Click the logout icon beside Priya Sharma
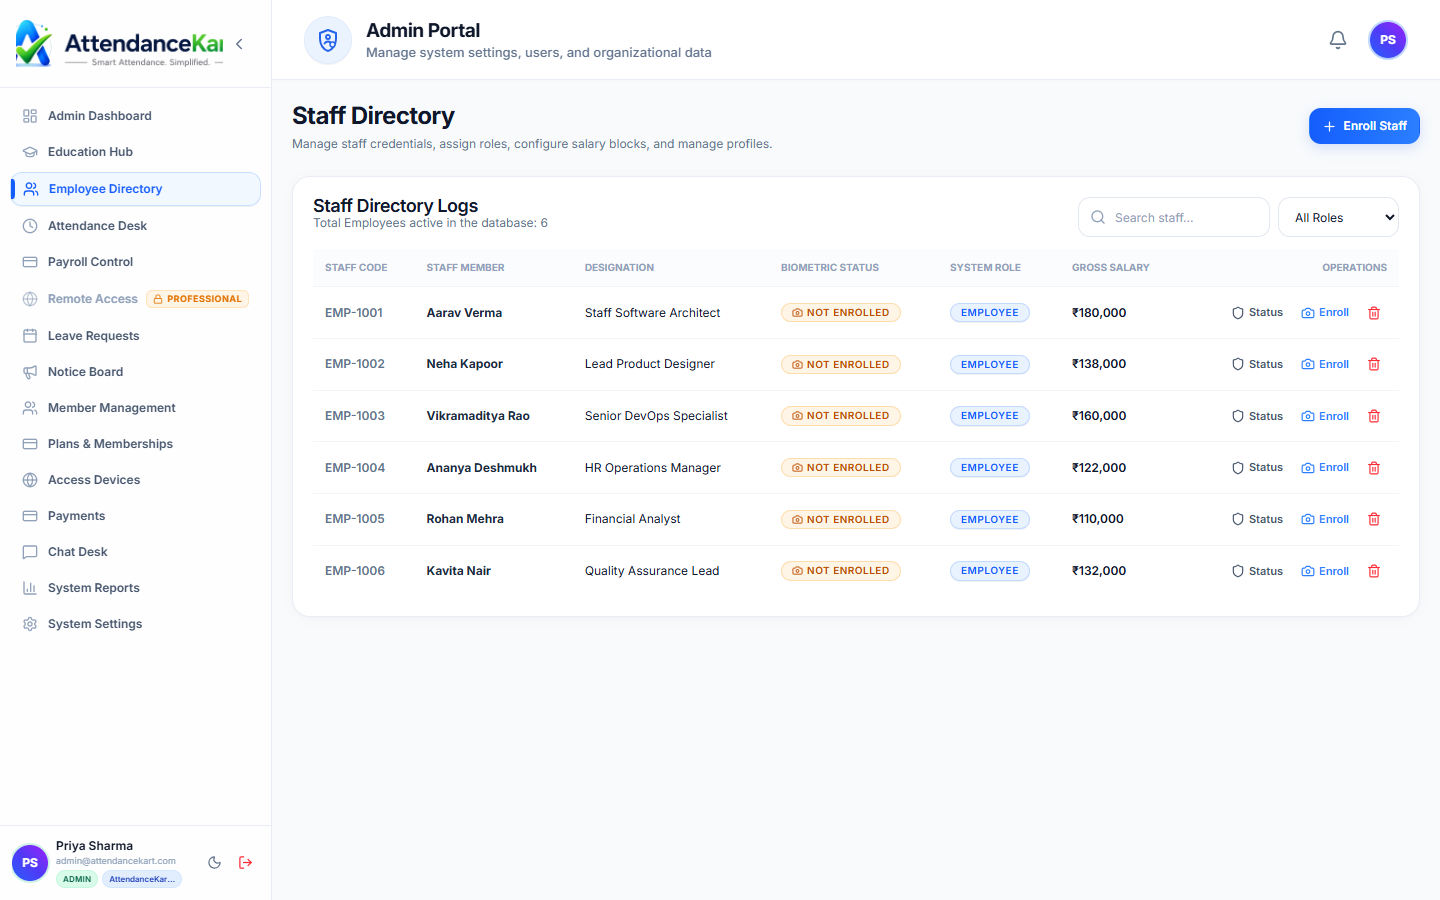Viewport: 1440px width, 900px height. click(246, 862)
